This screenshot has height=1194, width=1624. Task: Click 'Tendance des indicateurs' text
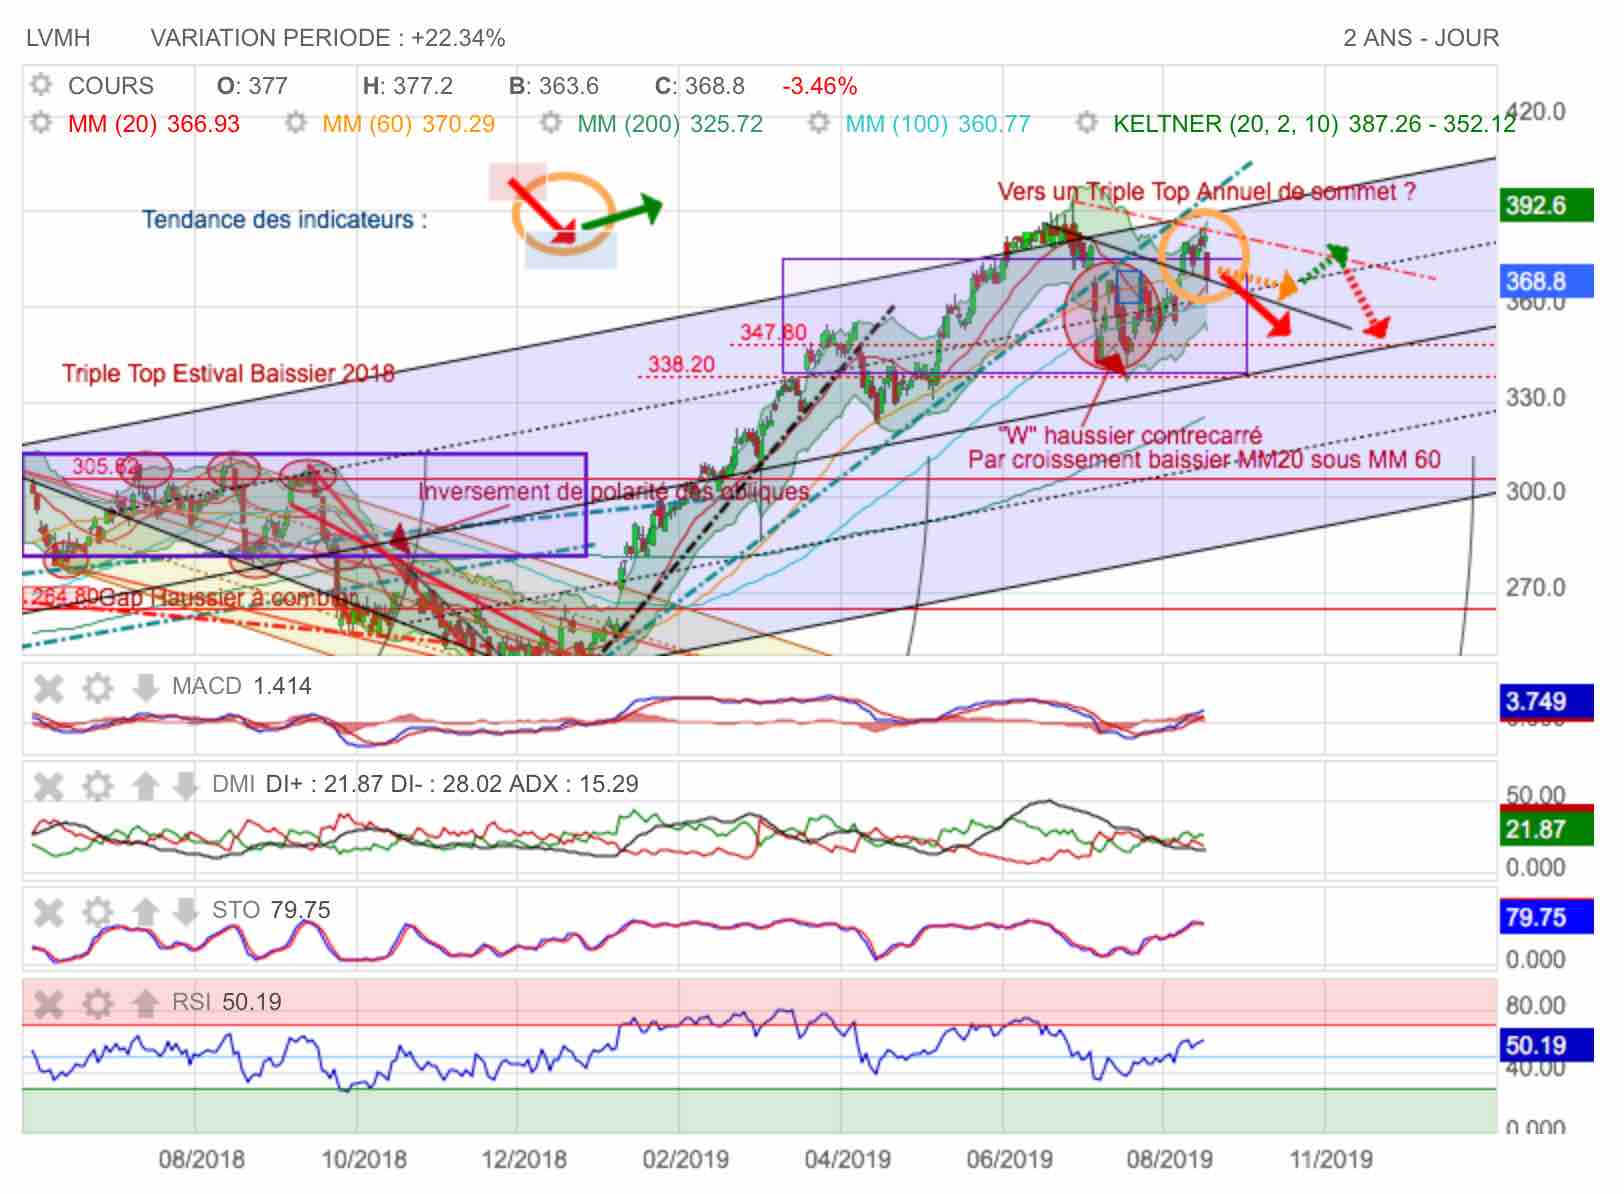coord(284,220)
